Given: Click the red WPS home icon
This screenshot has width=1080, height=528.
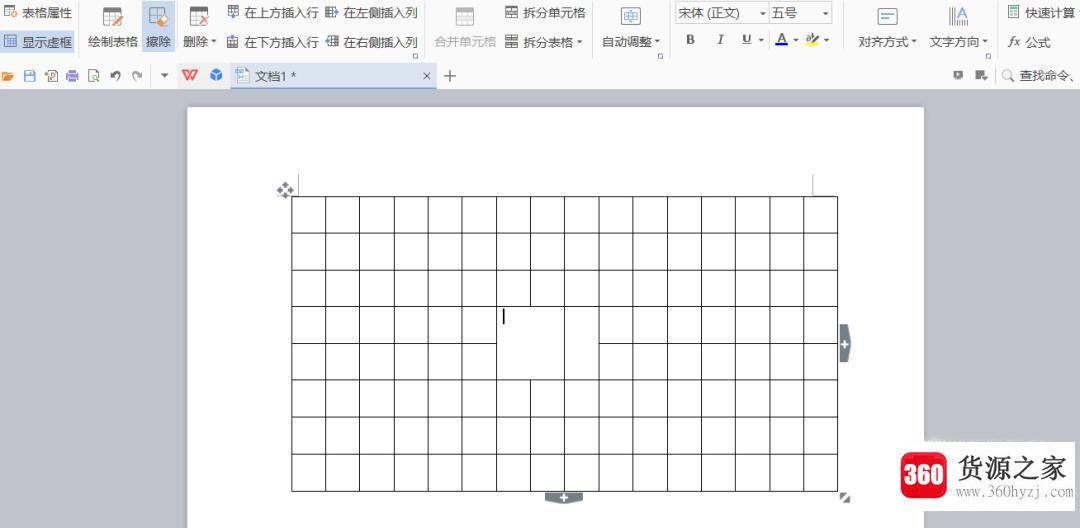Looking at the screenshot, I should 189,76.
